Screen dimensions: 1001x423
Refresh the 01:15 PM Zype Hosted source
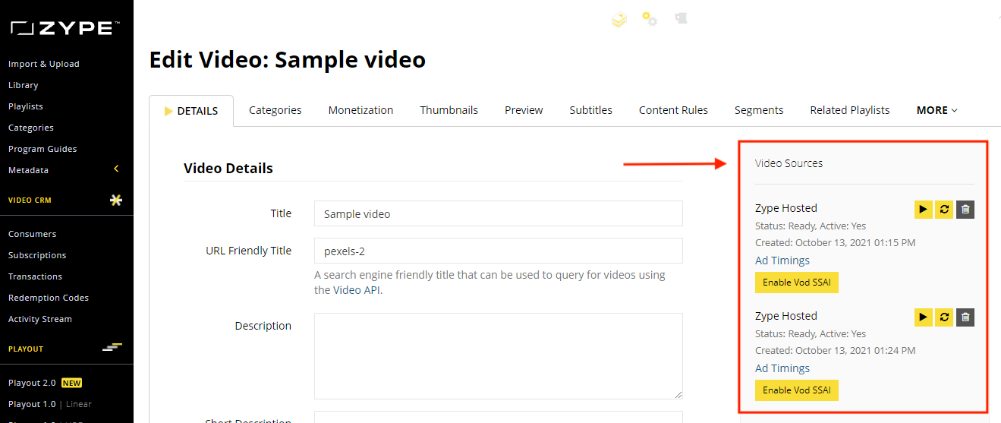944,209
